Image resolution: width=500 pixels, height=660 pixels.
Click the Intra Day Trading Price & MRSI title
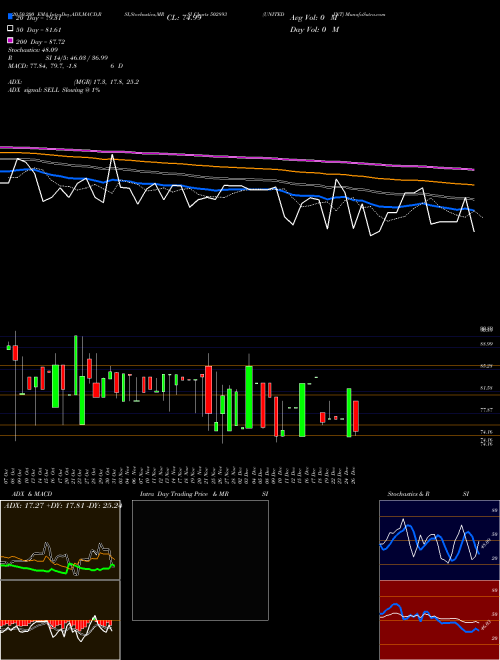[204, 494]
